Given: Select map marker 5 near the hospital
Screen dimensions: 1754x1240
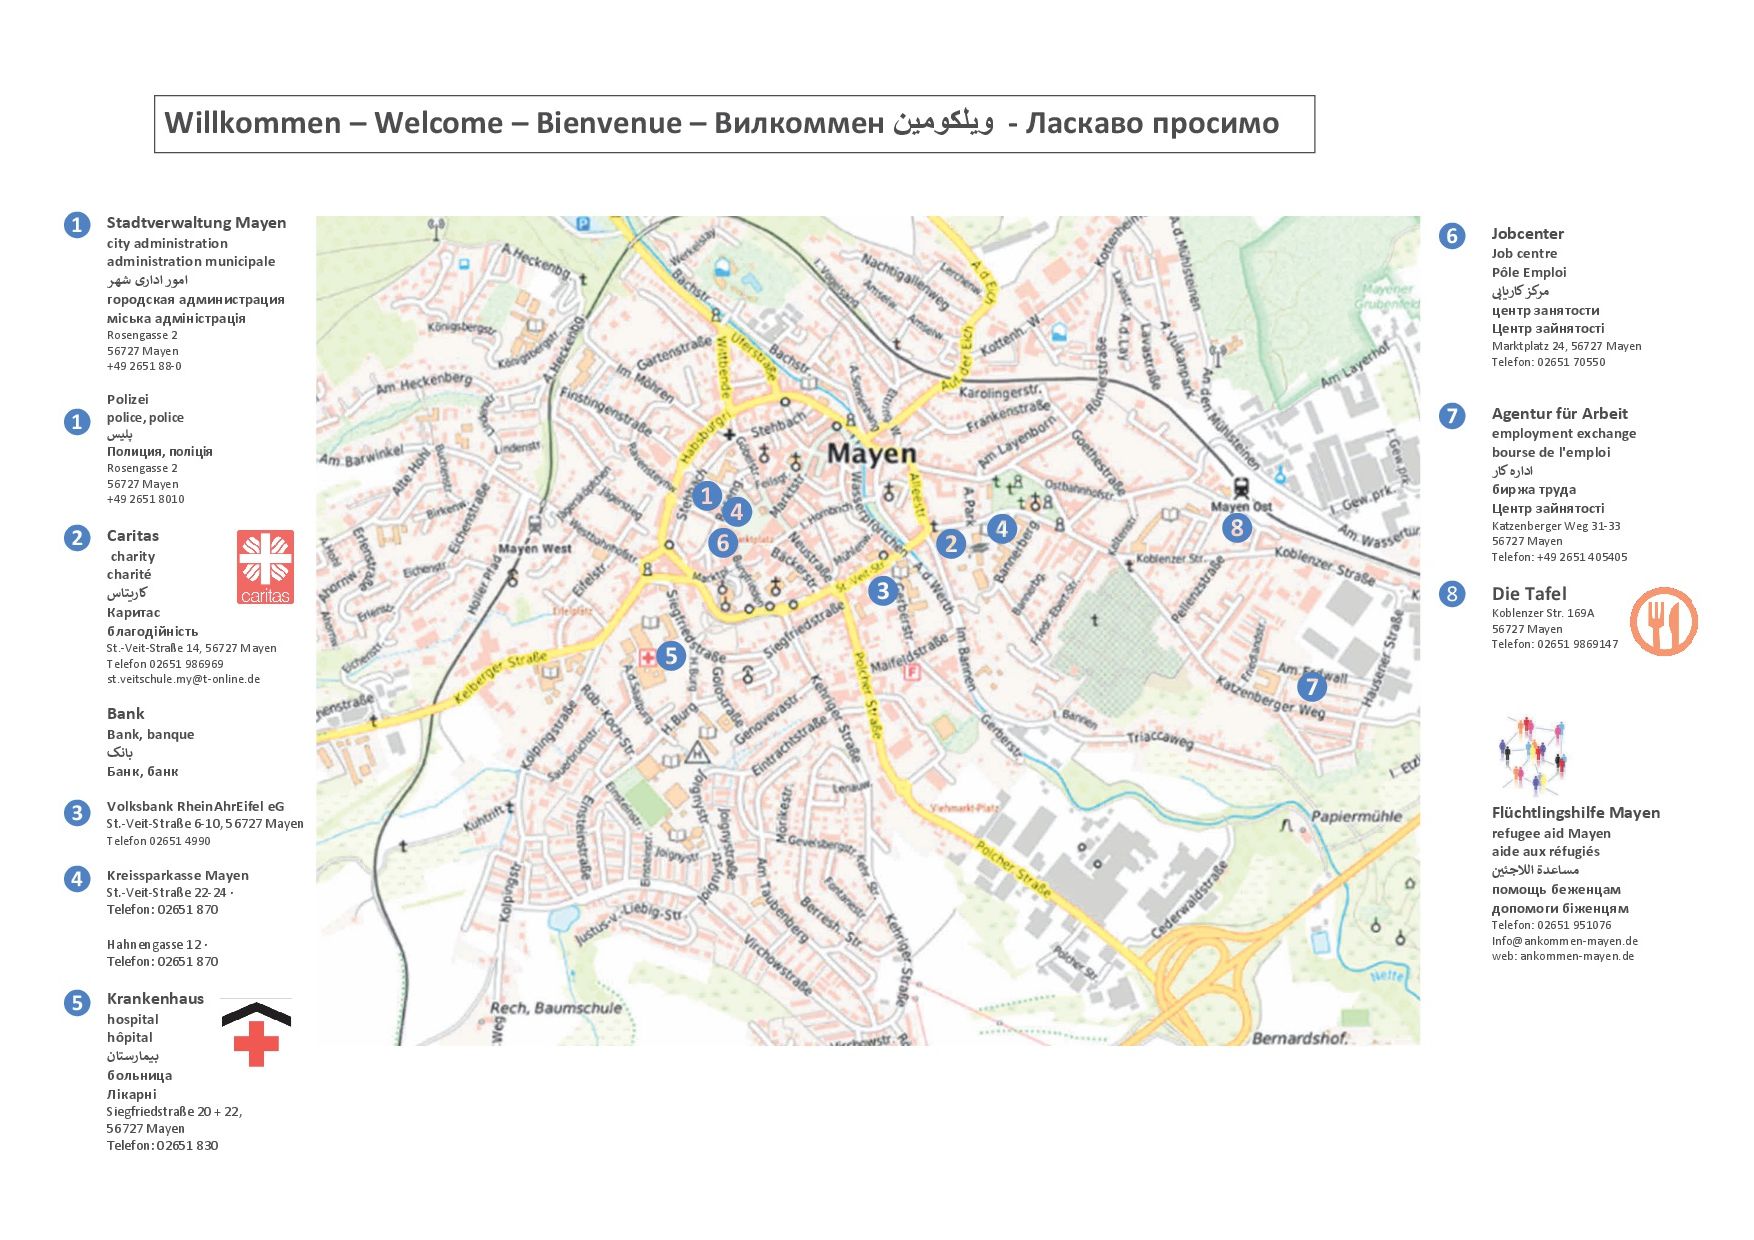Looking at the screenshot, I should 670,656.
